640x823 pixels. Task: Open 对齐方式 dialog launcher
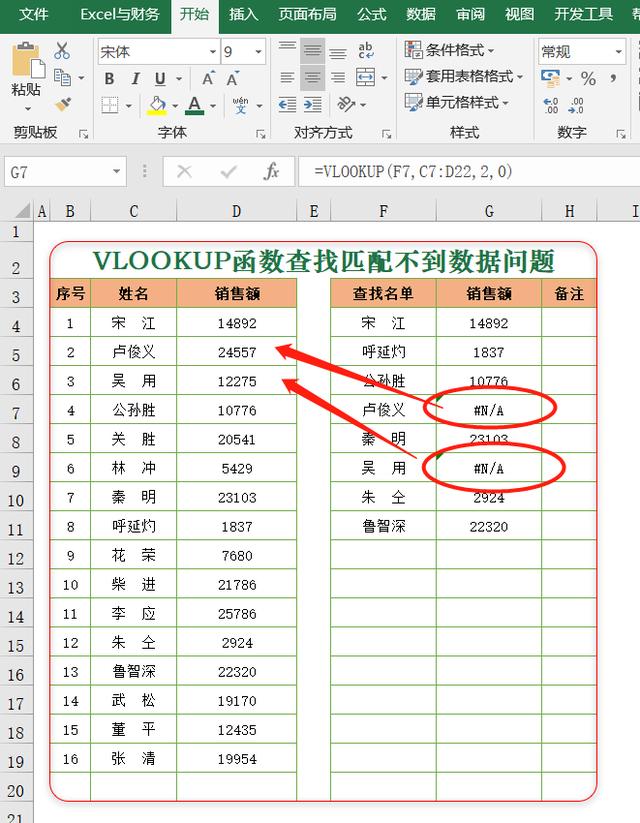point(387,134)
